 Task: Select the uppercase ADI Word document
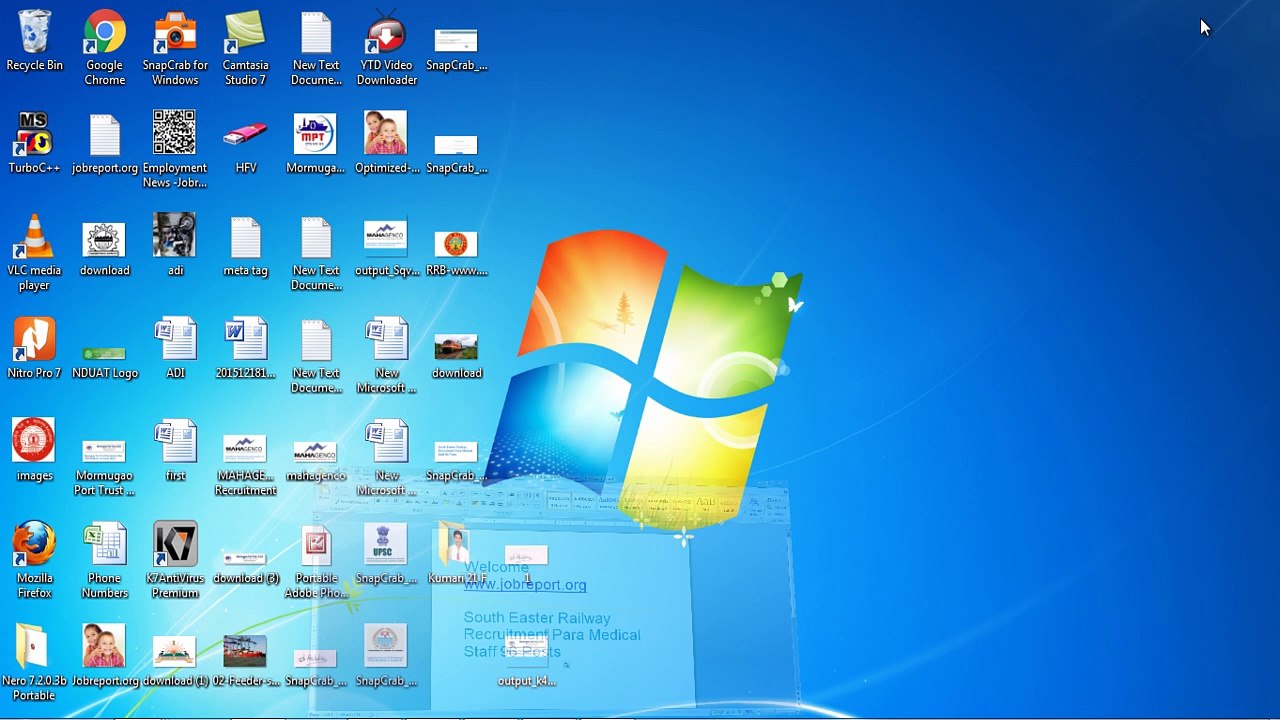tap(175, 349)
